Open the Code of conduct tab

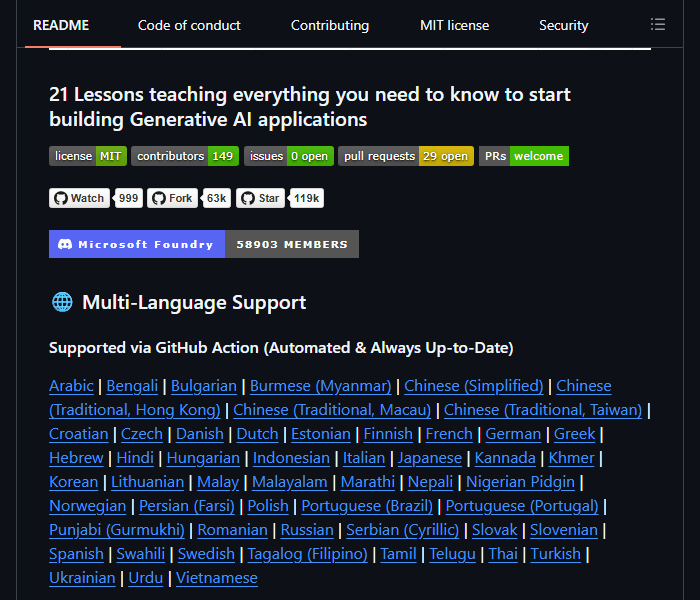[189, 25]
